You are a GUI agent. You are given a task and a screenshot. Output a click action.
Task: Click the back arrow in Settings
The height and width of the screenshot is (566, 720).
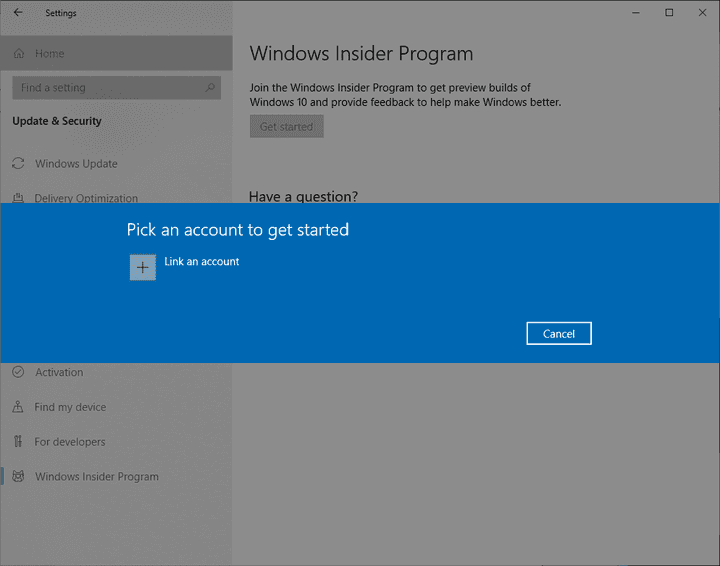pos(18,12)
